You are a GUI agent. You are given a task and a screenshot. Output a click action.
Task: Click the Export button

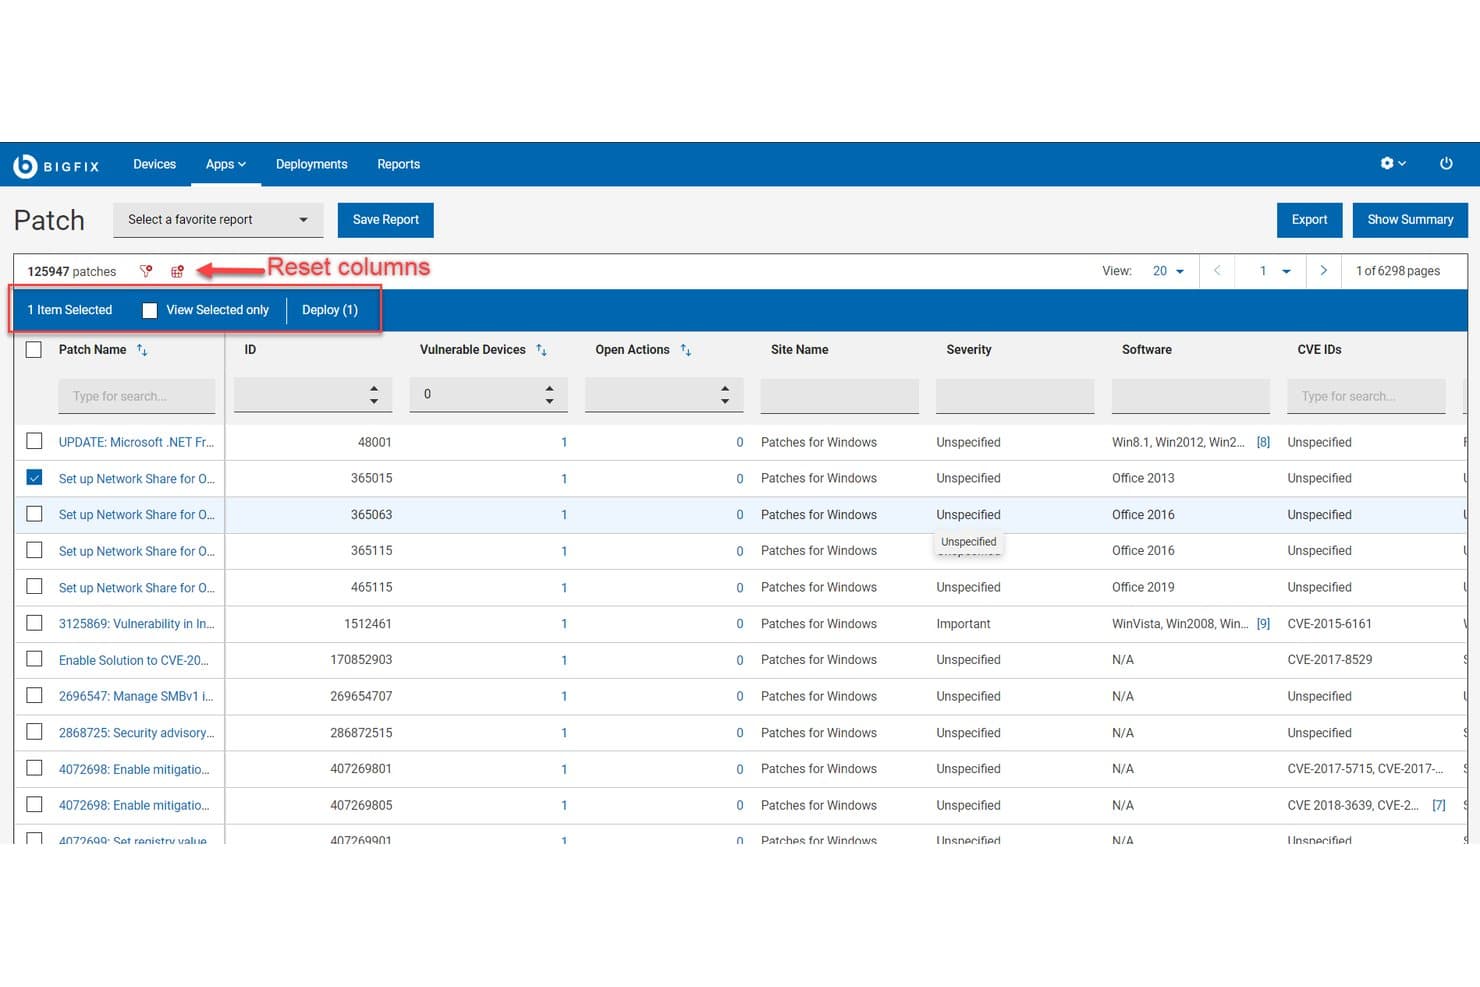pos(1309,220)
